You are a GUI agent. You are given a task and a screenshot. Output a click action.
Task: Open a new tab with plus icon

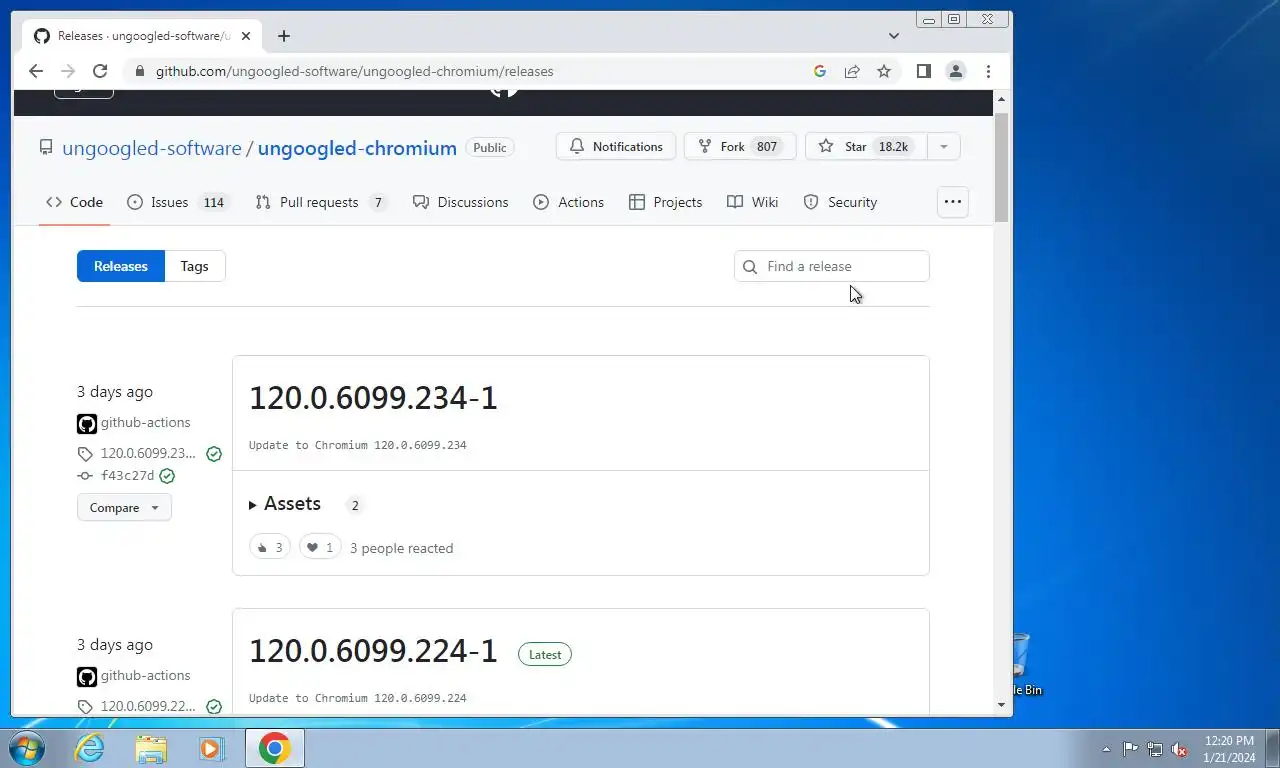click(x=284, y=36)
